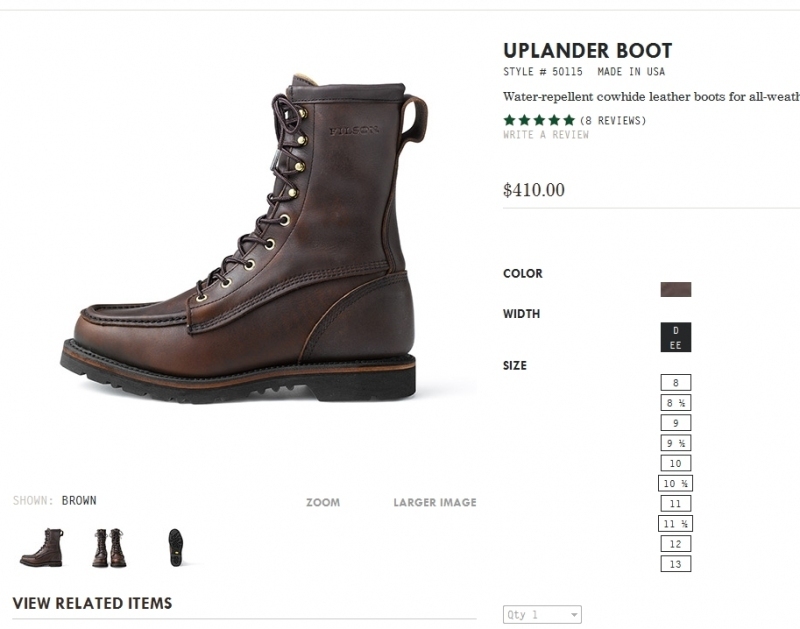
Task: Pick size 10
Action: (x=676, y=463)
